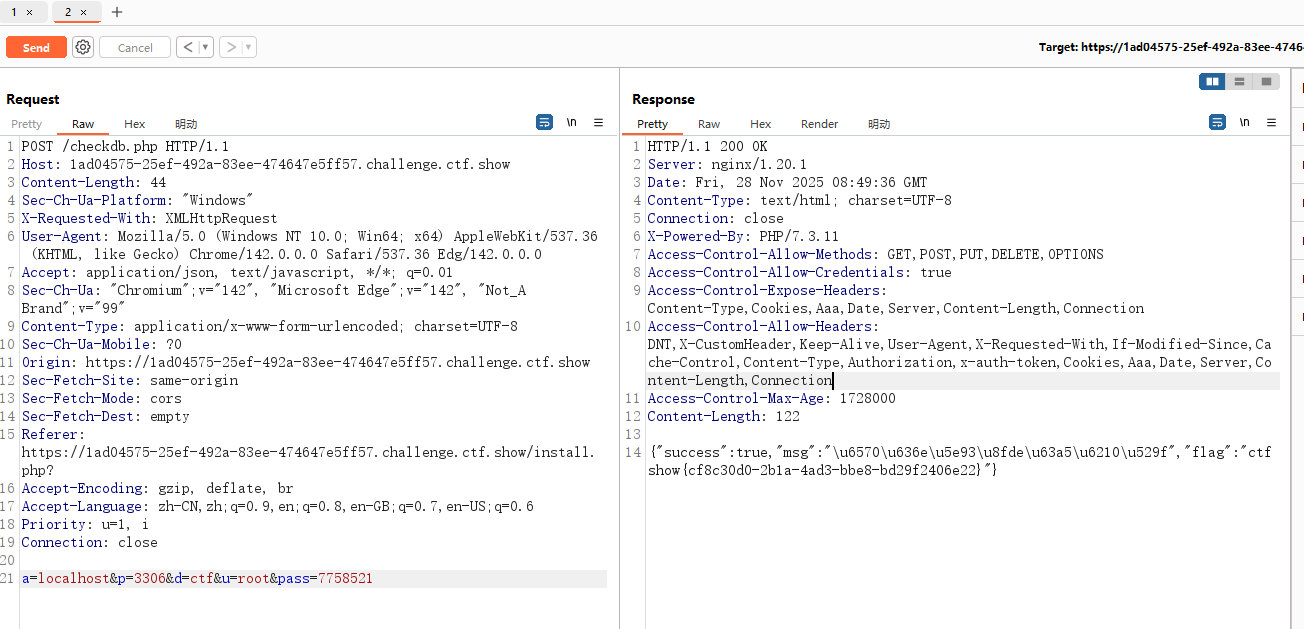Click the User-Agent header line
Viewport: 1304px width, 629px height.
coord(309,245)
